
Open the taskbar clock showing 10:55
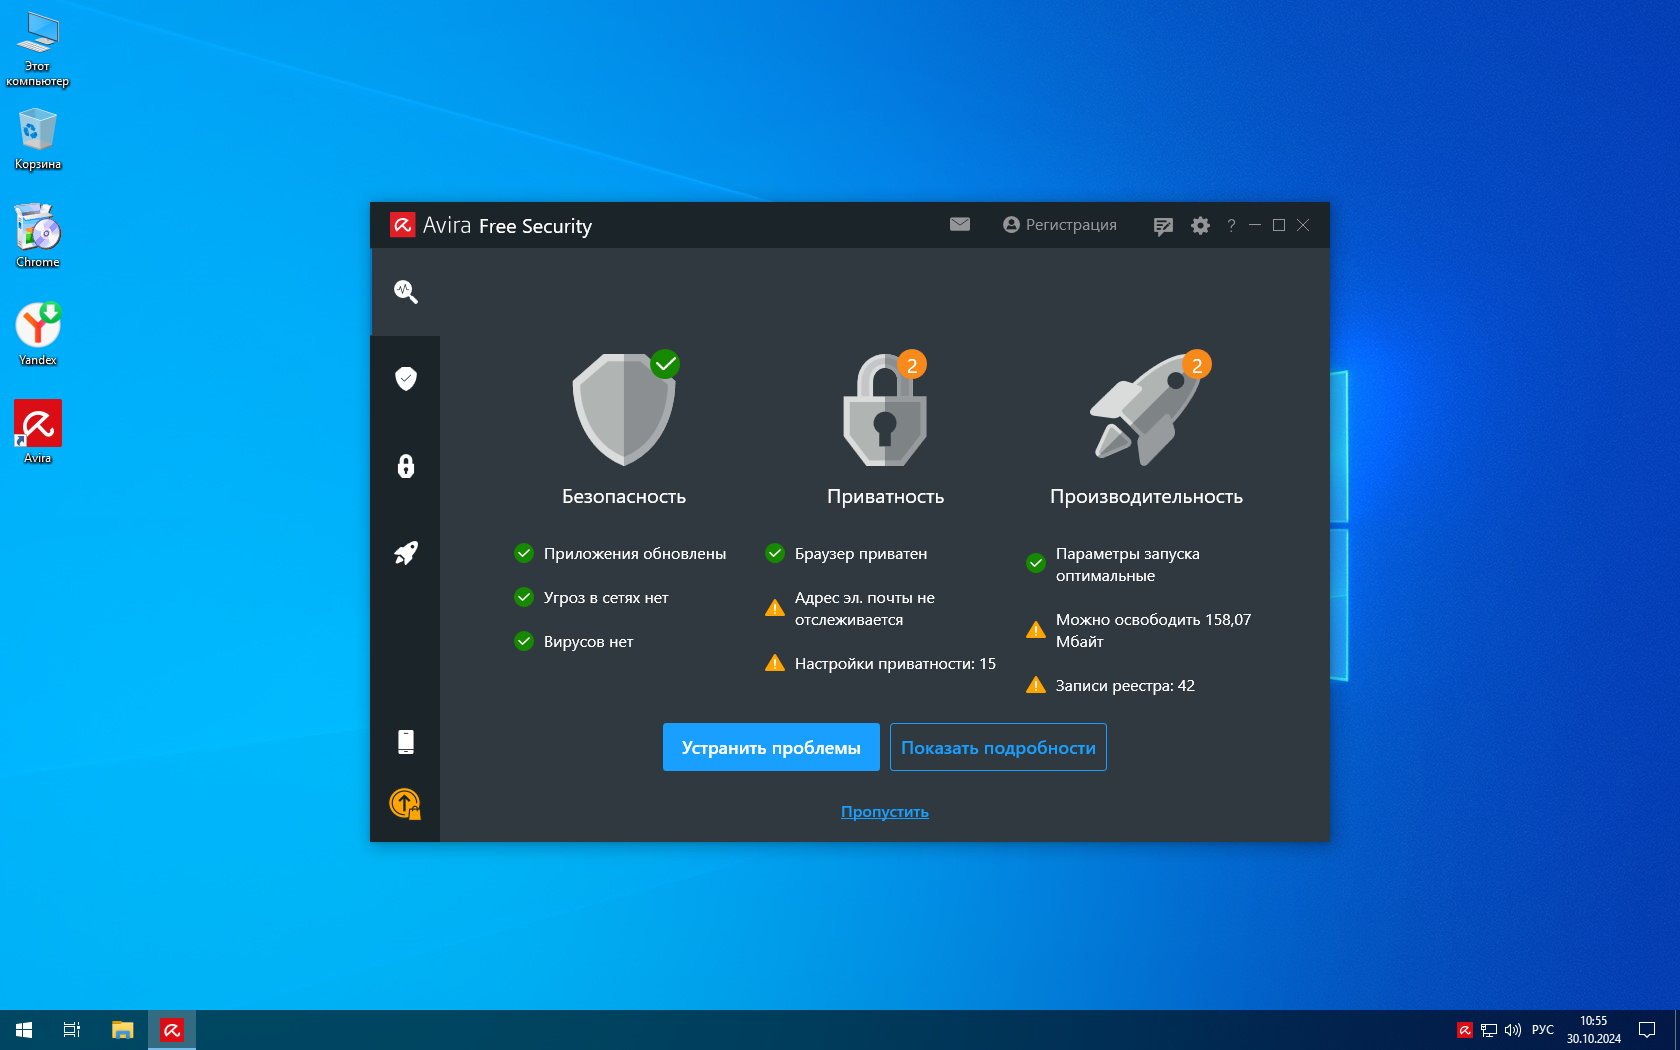[1594, 1030]
